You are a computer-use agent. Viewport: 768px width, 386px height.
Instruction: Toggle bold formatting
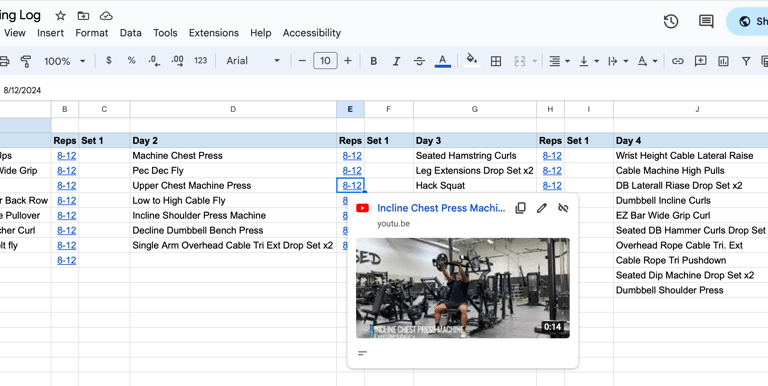pyautogui.click(x=374, y=61)
